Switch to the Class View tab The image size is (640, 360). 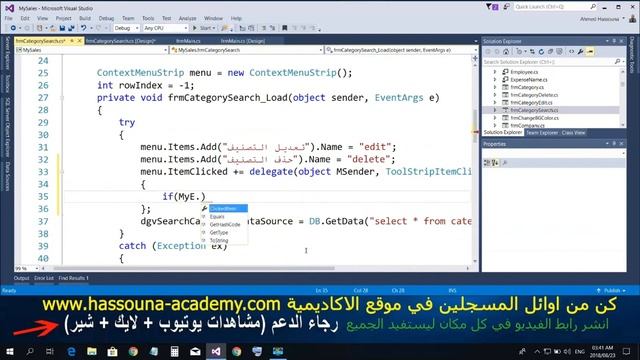pos(573,133)
